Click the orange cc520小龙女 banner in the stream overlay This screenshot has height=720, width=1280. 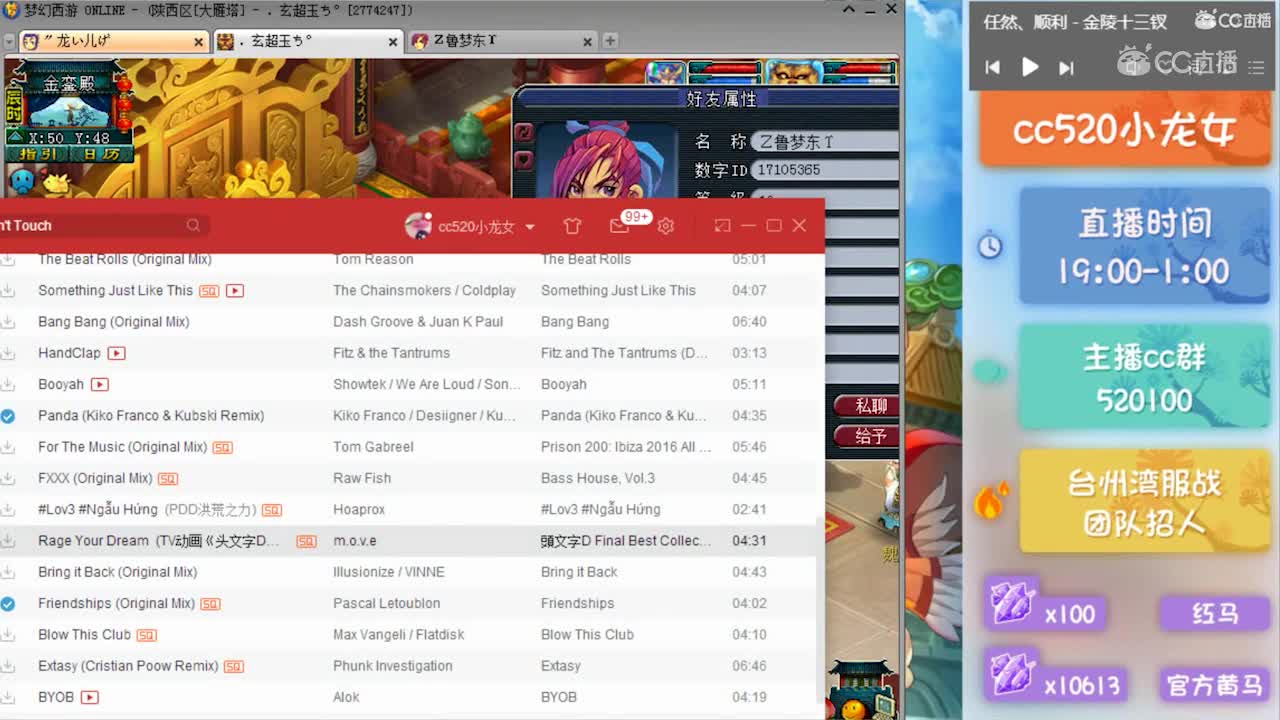coord(1124,131)
